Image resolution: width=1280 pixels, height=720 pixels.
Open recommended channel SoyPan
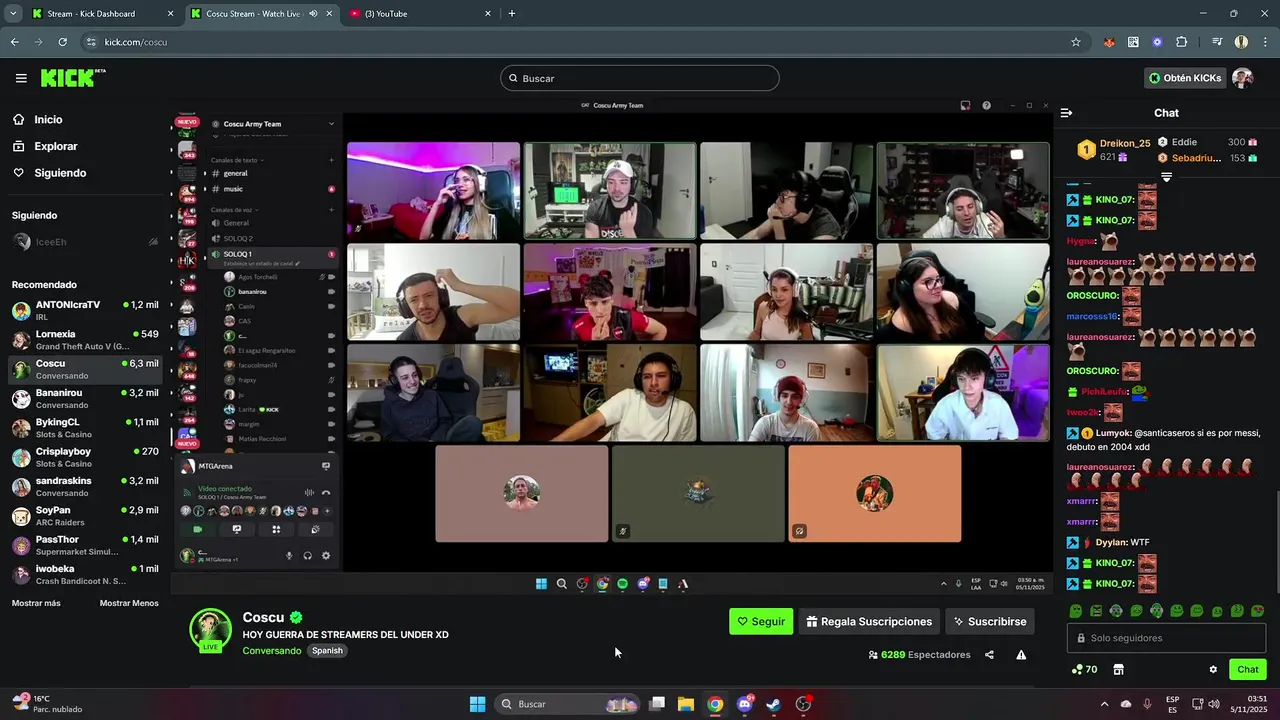pos(85,516)
